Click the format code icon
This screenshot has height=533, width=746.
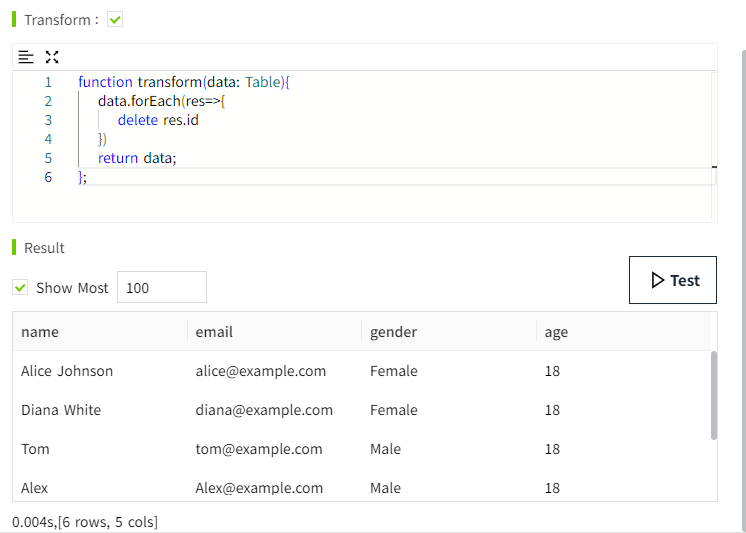pos(26,57)
